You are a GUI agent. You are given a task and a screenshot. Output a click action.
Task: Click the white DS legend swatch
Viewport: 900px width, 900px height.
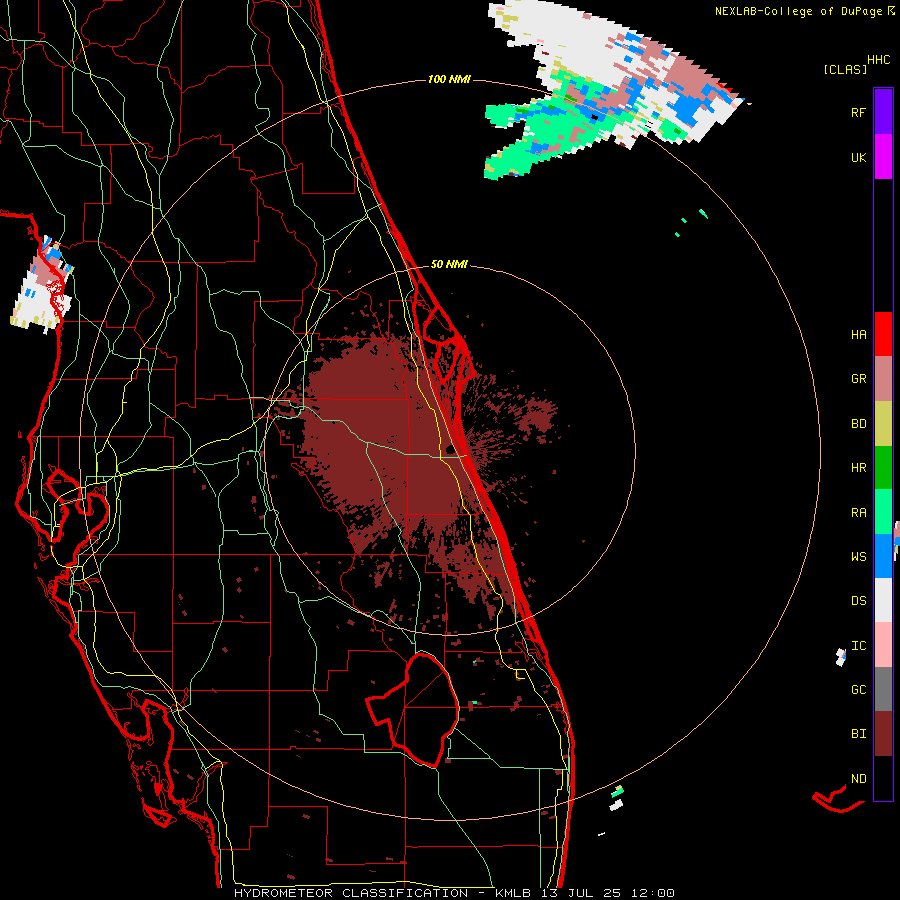pos(883,600)
